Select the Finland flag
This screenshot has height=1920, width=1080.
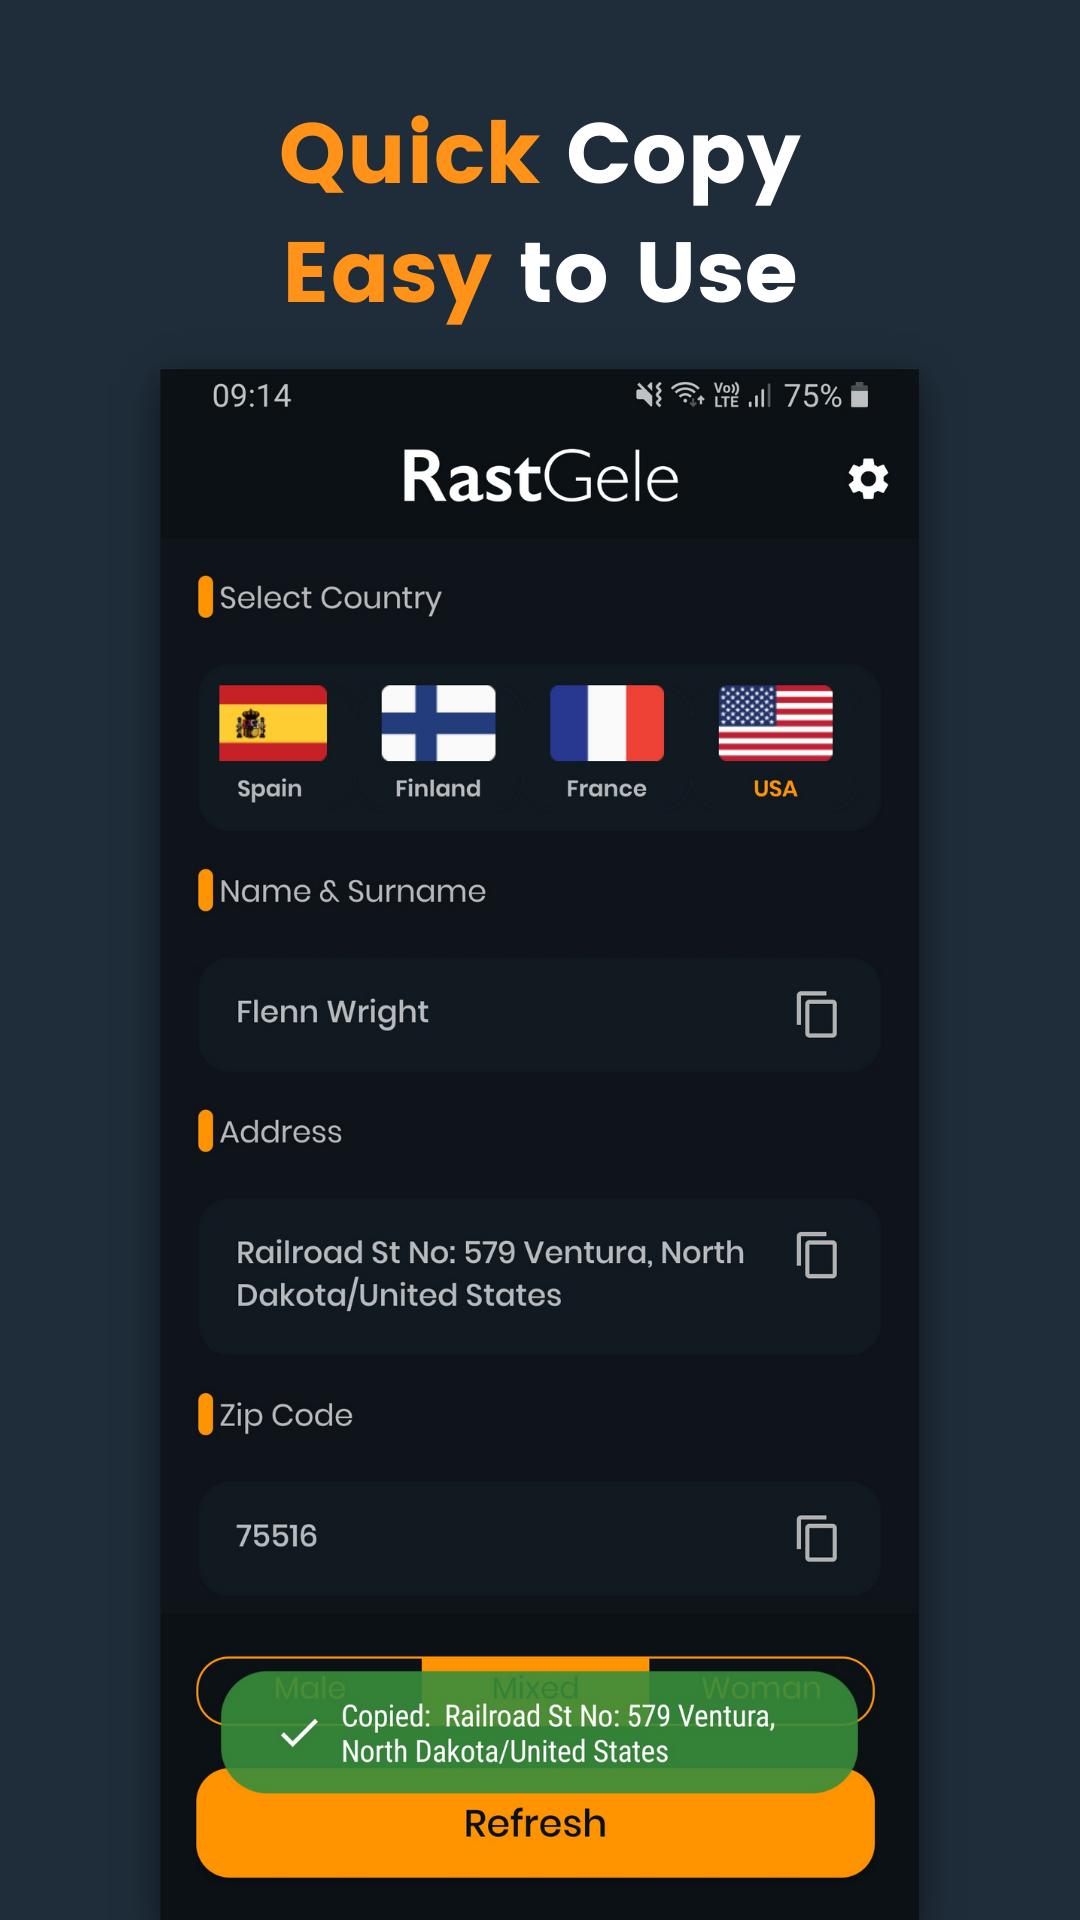click(x=438, y=723)
